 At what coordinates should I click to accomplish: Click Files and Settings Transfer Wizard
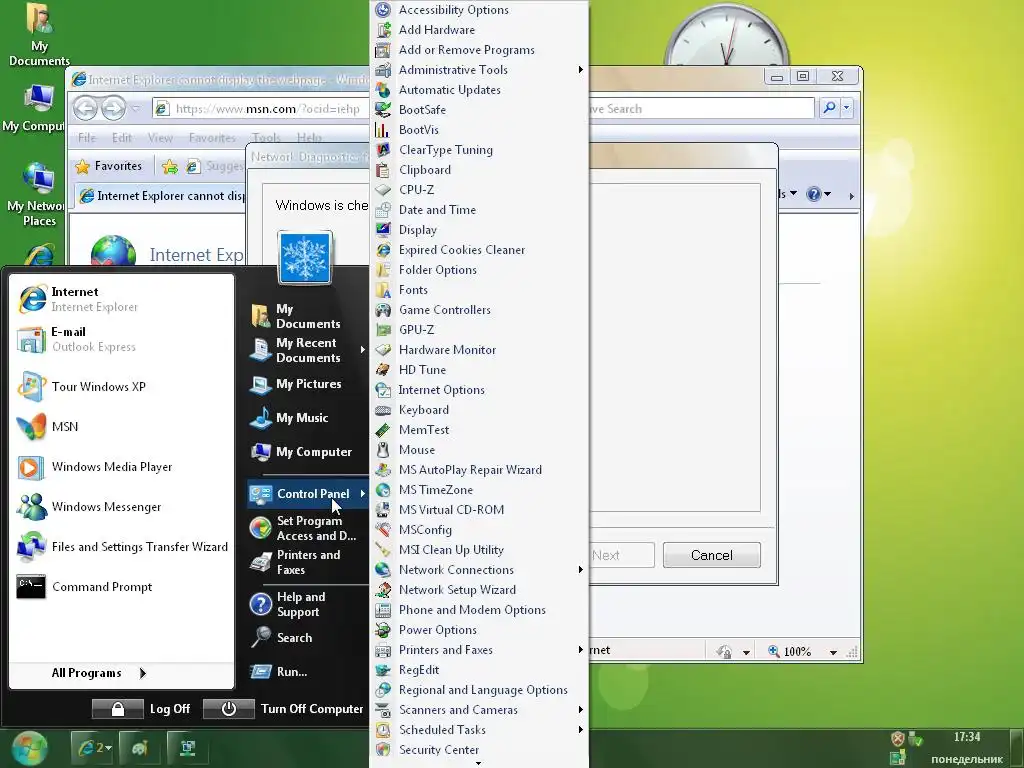coord(121,547)
